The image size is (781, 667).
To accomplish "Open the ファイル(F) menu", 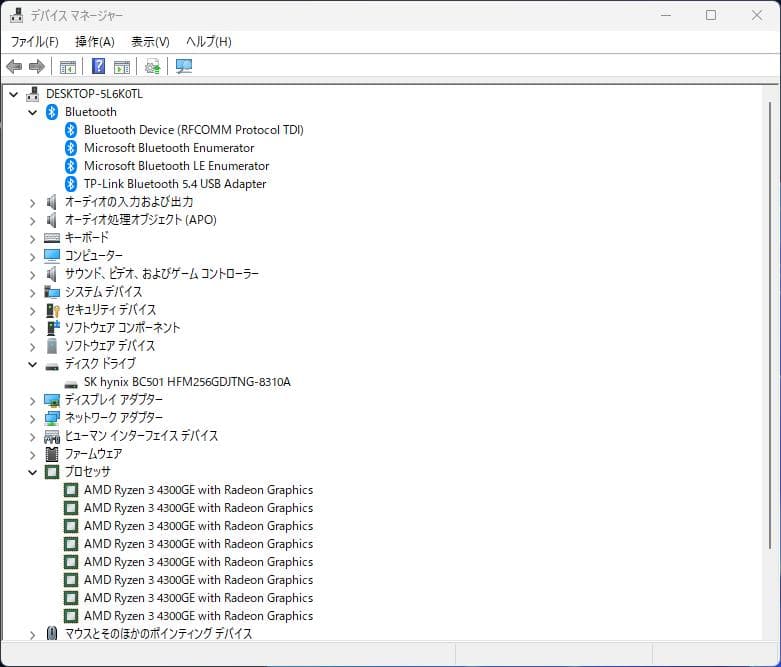I will click(34, 41).
